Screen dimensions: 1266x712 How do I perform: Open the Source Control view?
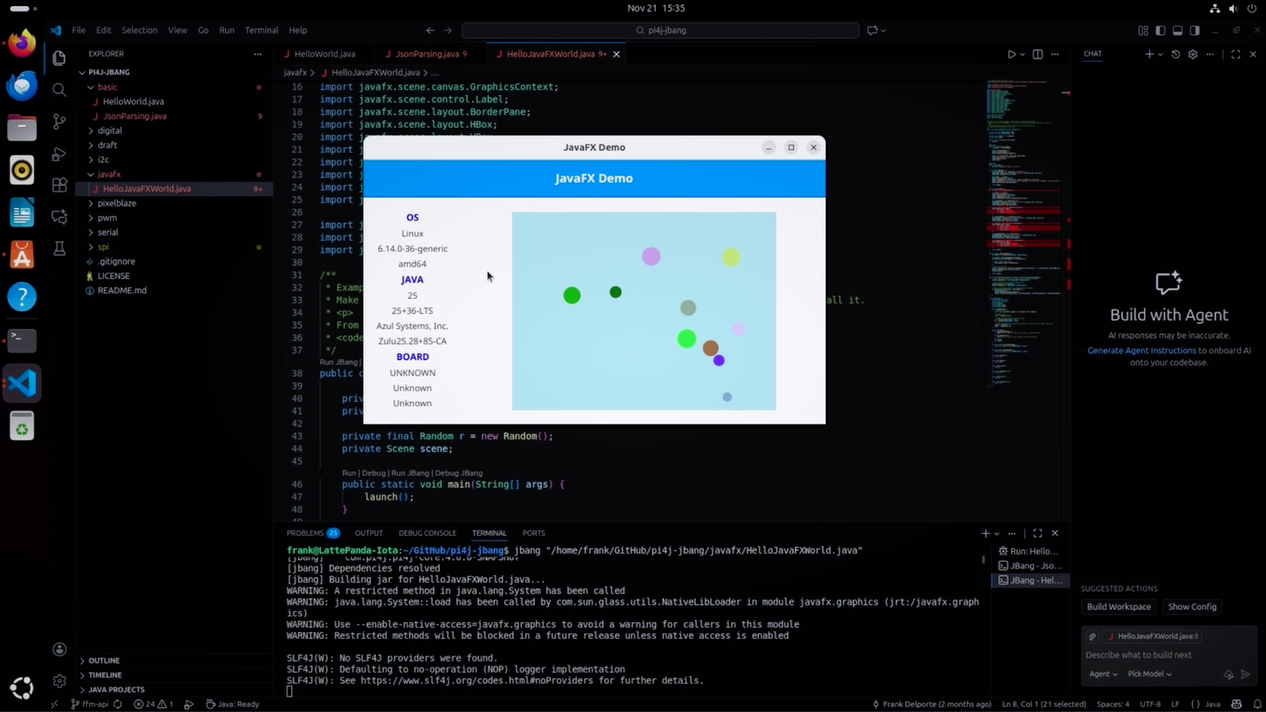coord(59,122)
